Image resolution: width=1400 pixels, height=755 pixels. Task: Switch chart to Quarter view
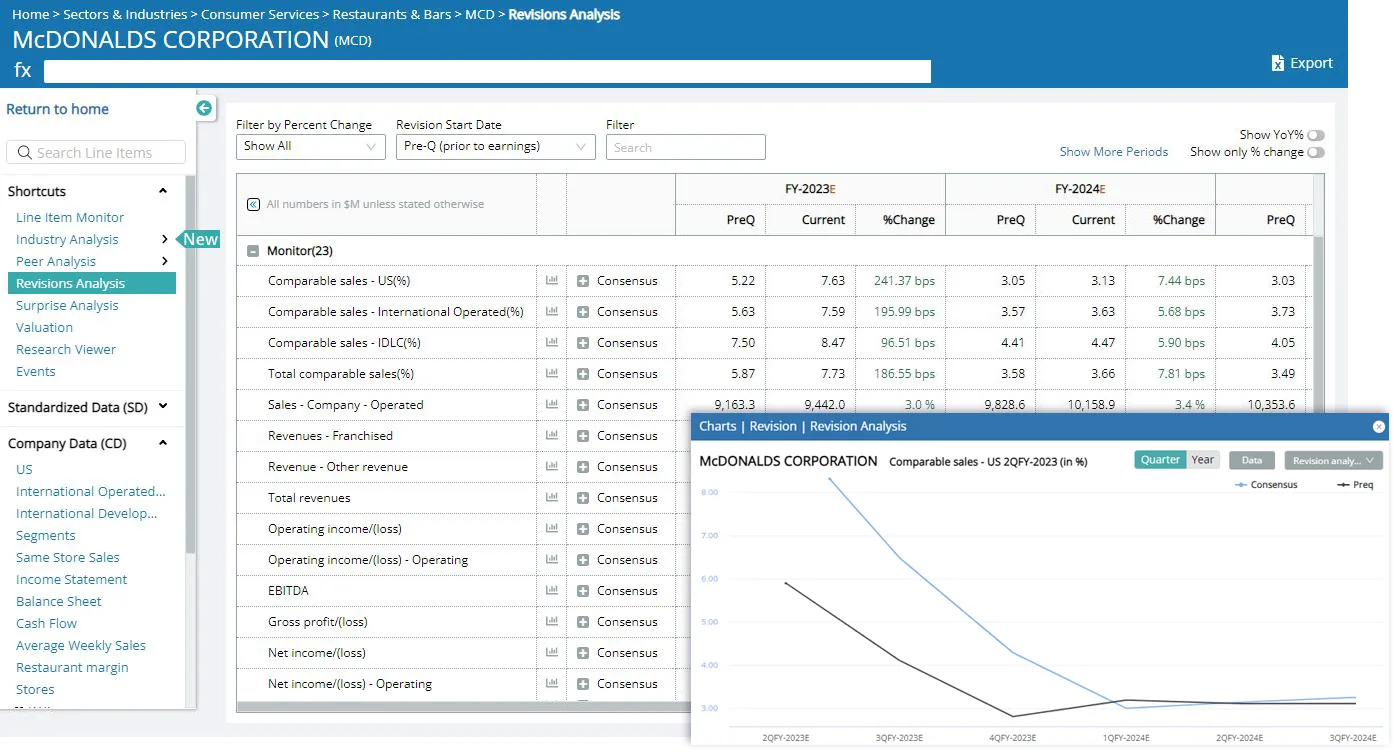1159,460
